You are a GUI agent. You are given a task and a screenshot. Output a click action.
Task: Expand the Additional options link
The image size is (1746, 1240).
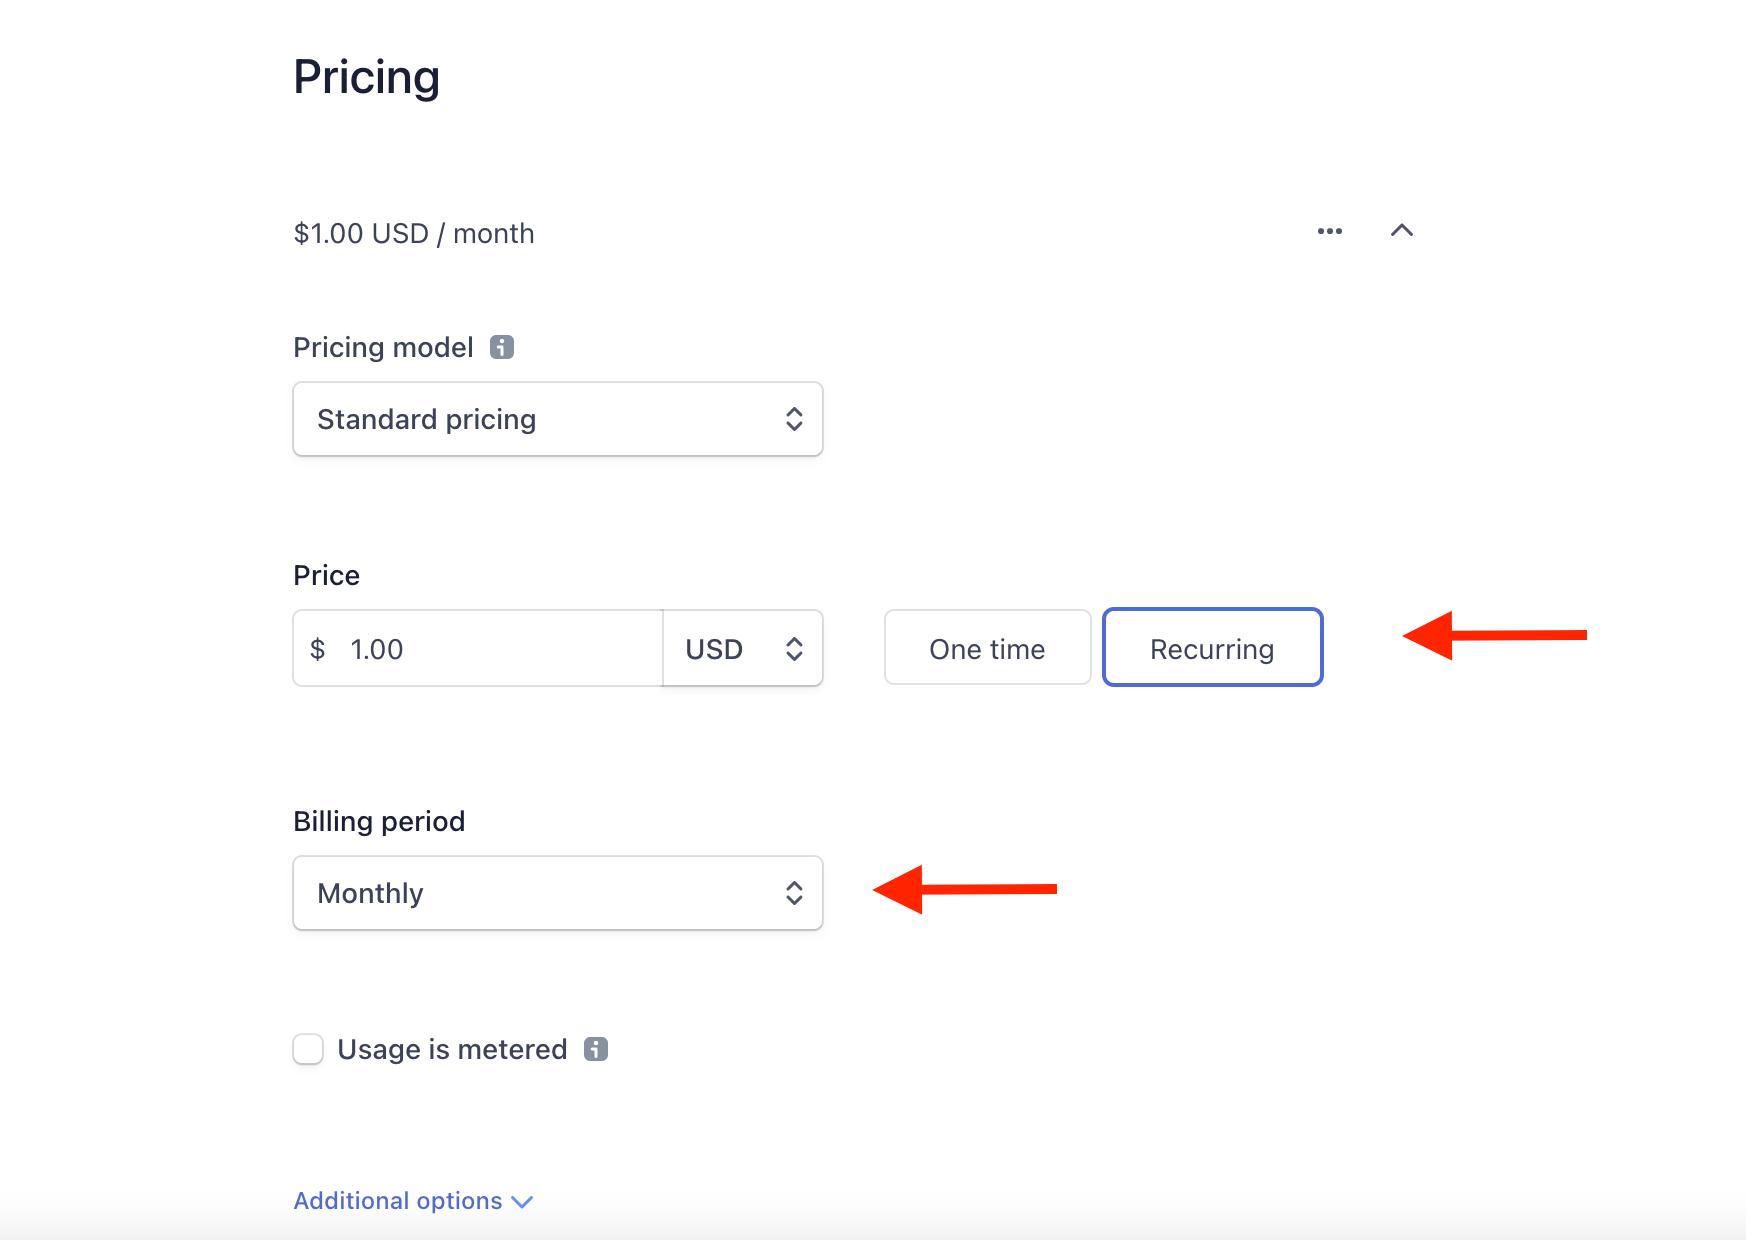pos(398,1201)
